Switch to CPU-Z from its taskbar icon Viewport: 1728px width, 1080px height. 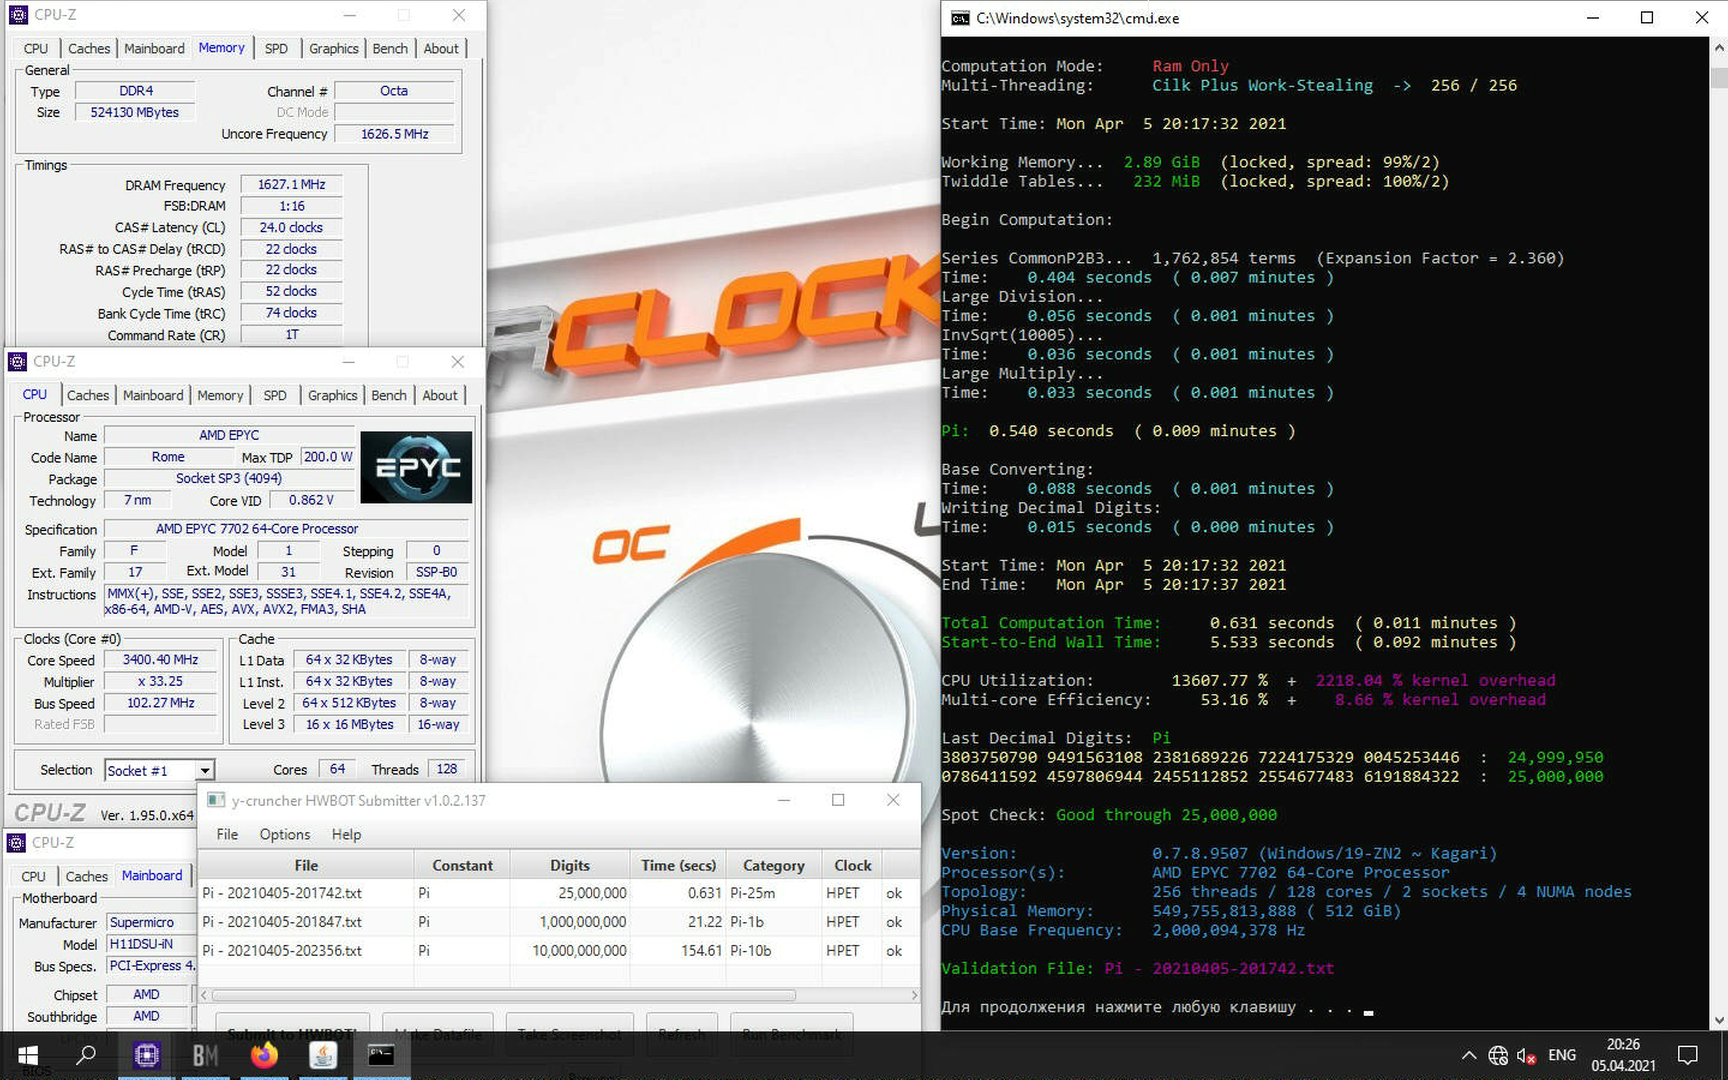146,1055
